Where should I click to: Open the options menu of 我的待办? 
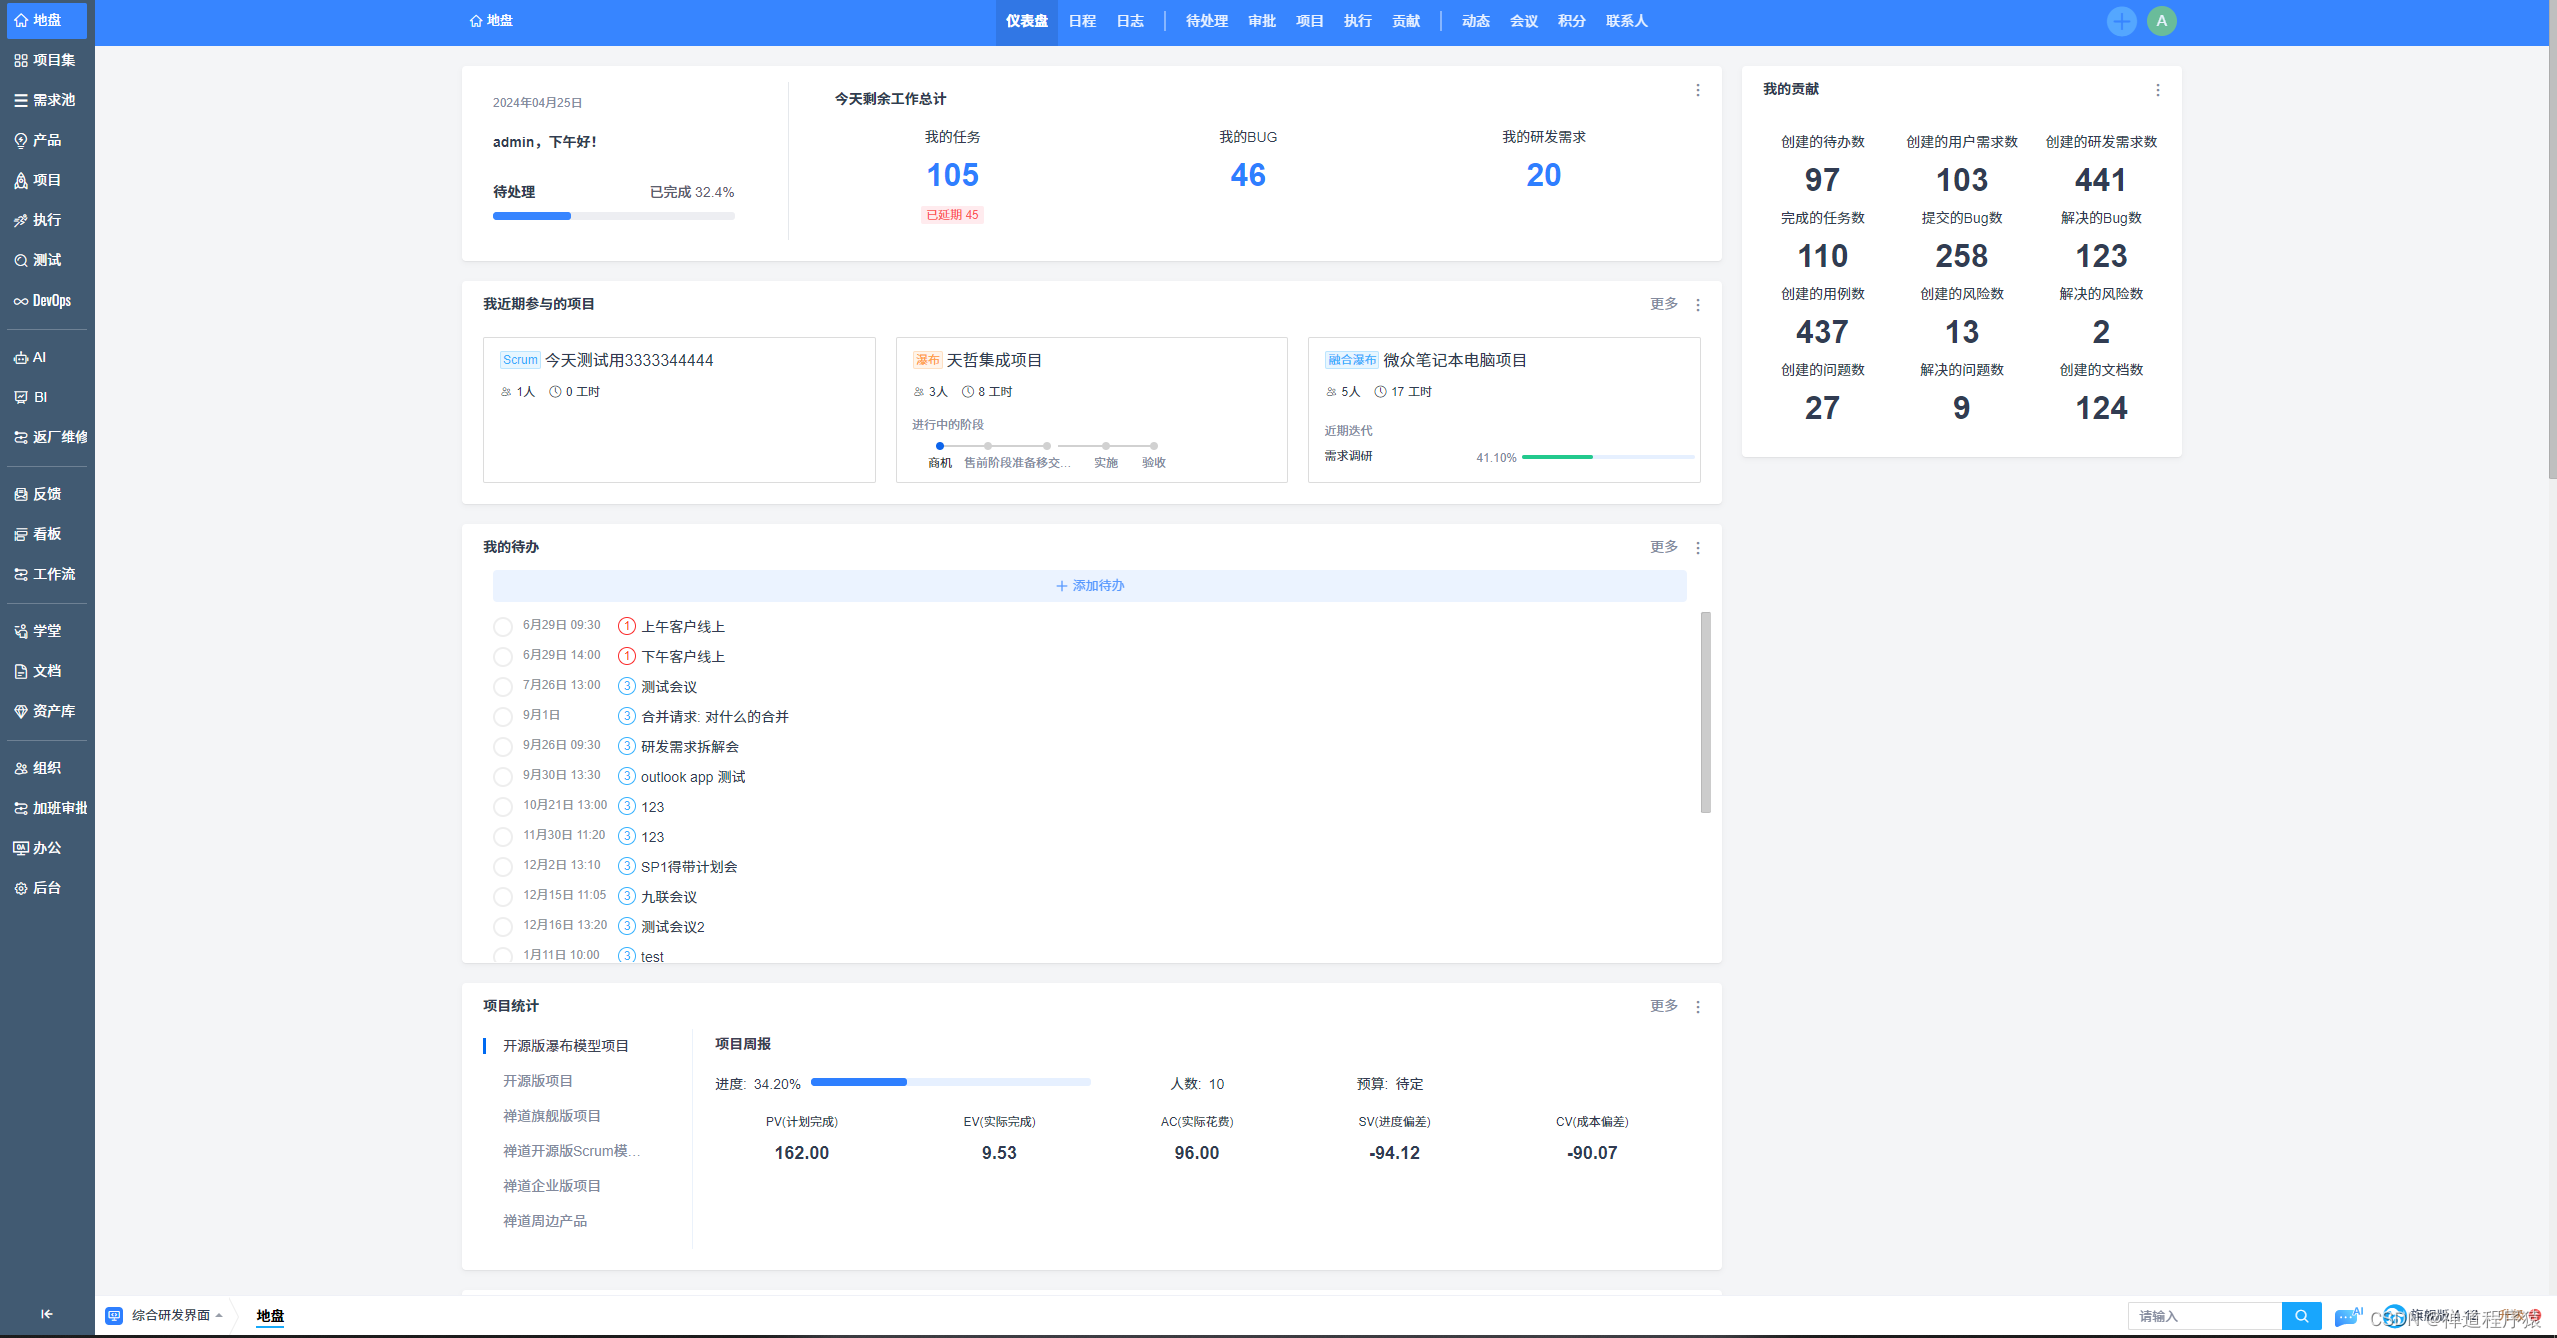(x=1697, y=548)
